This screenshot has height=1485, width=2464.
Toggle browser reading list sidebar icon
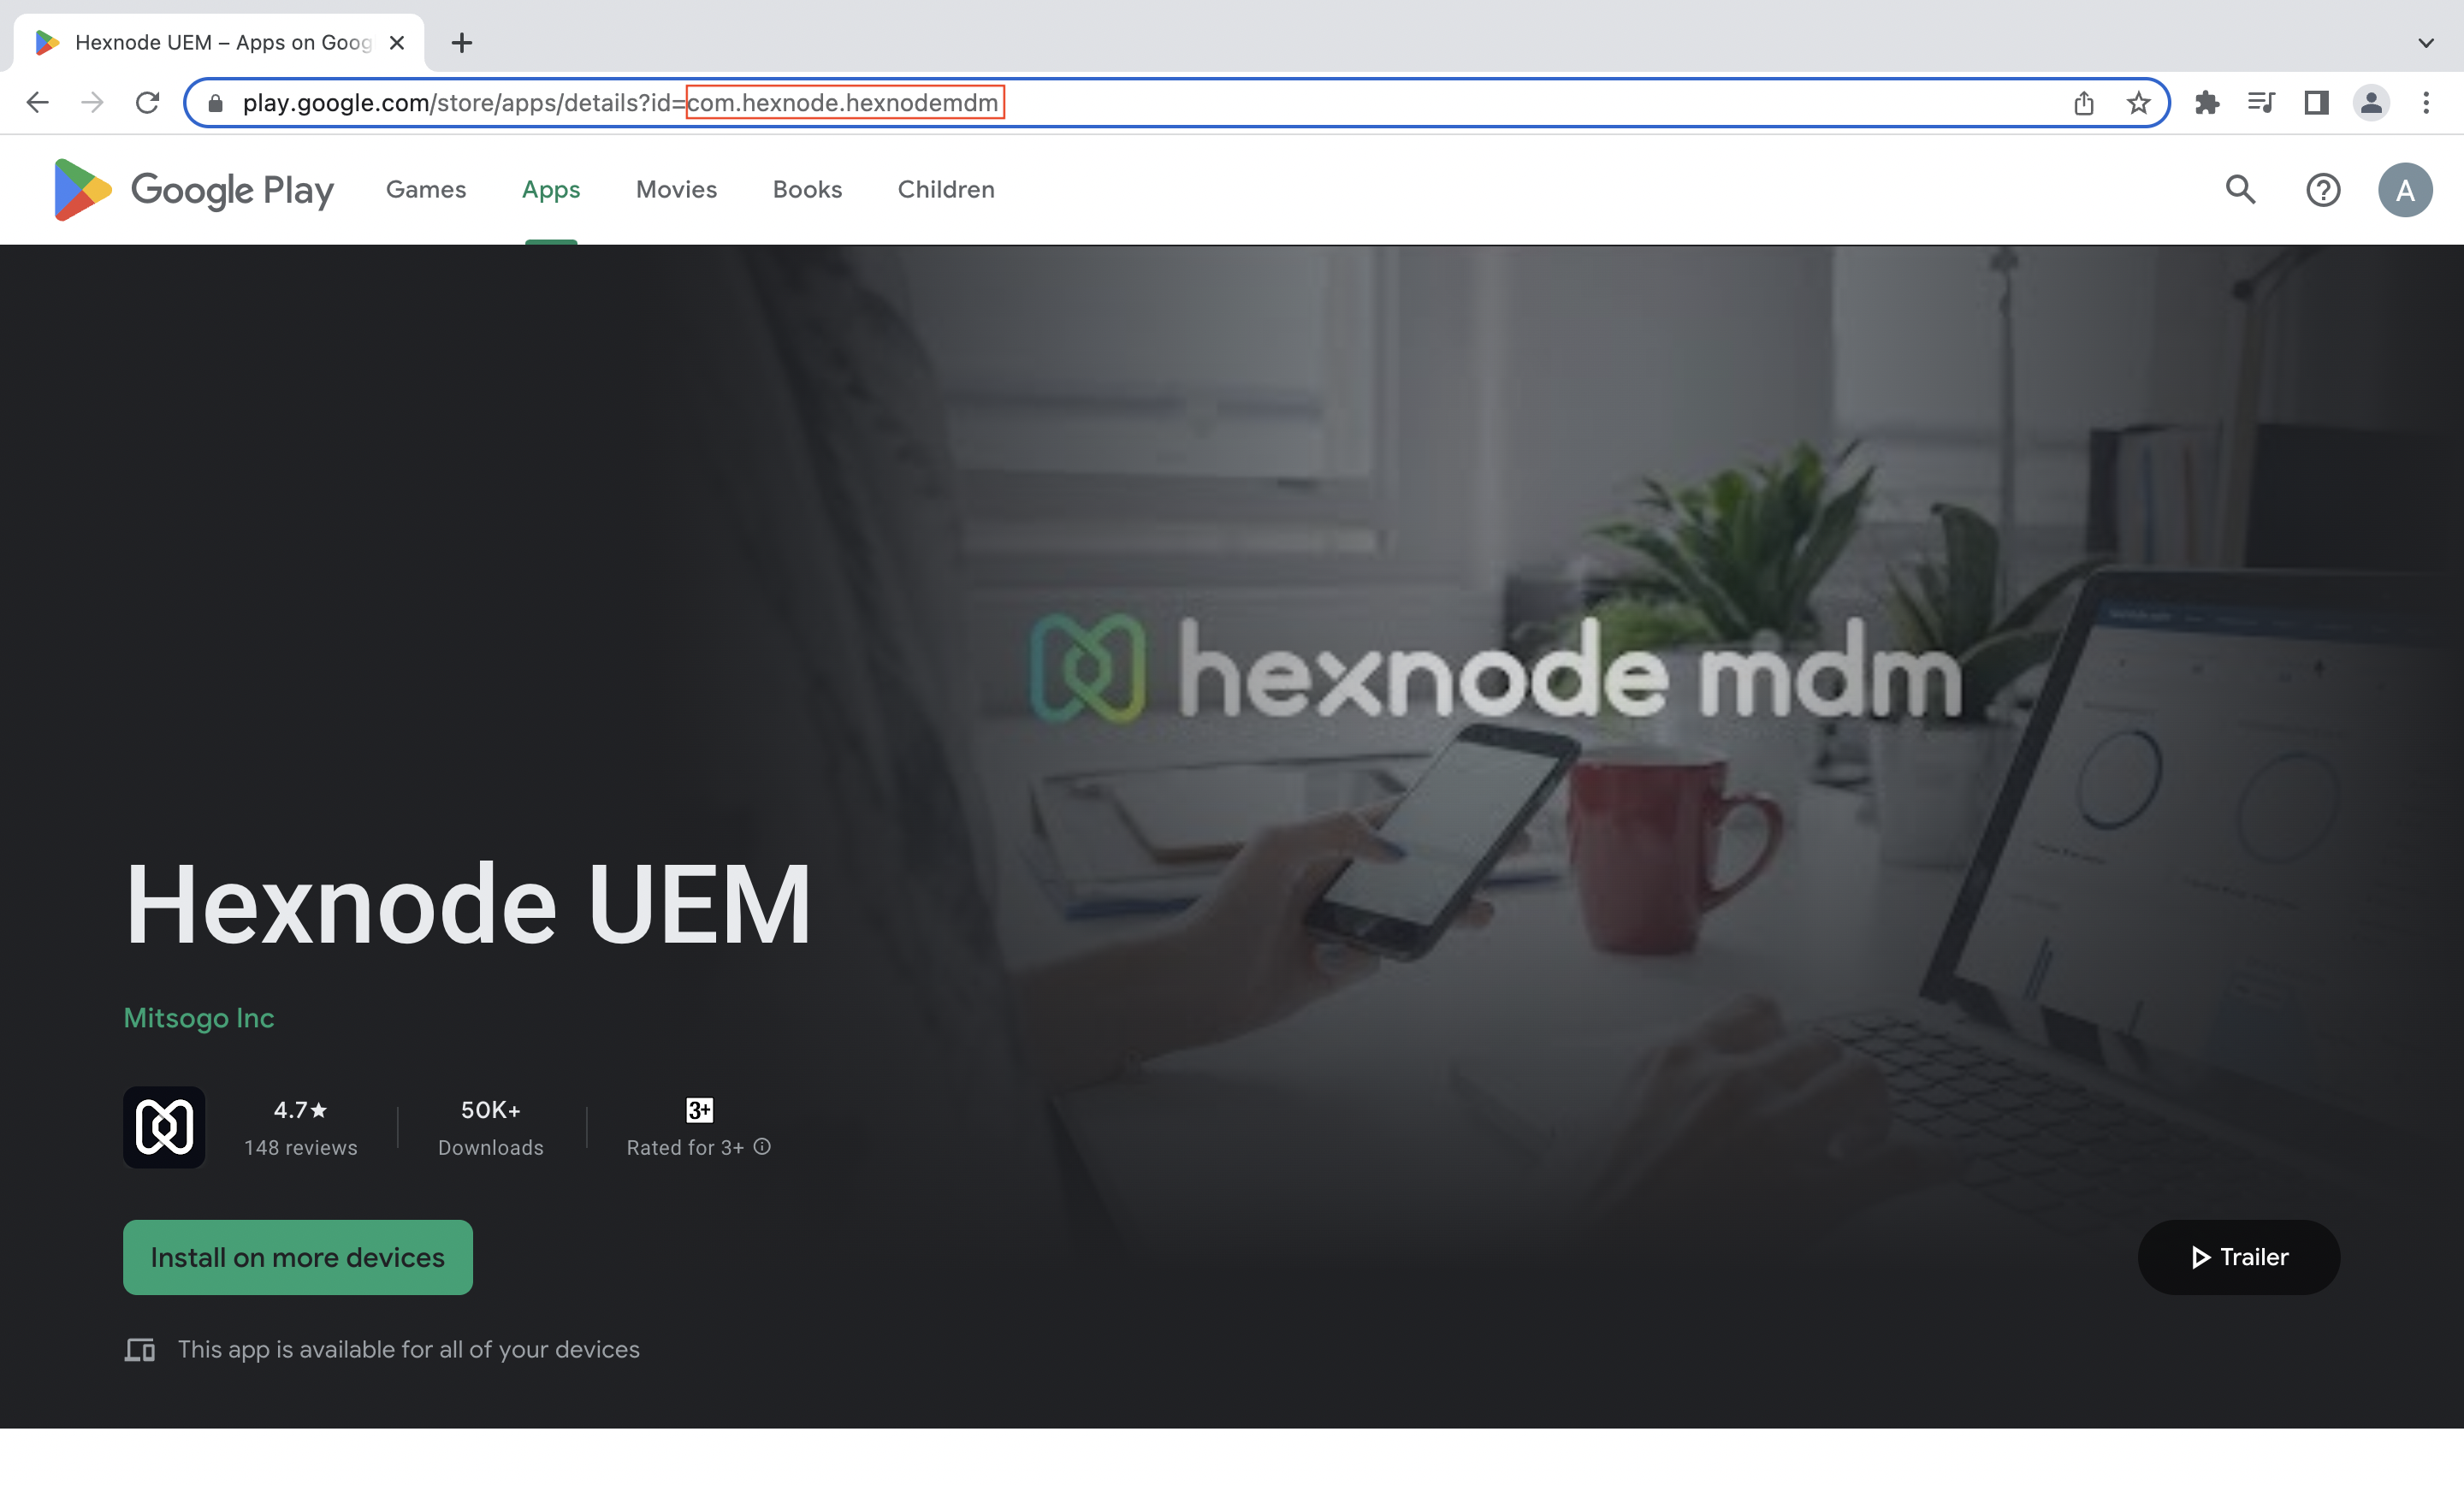coord(2314,102)
